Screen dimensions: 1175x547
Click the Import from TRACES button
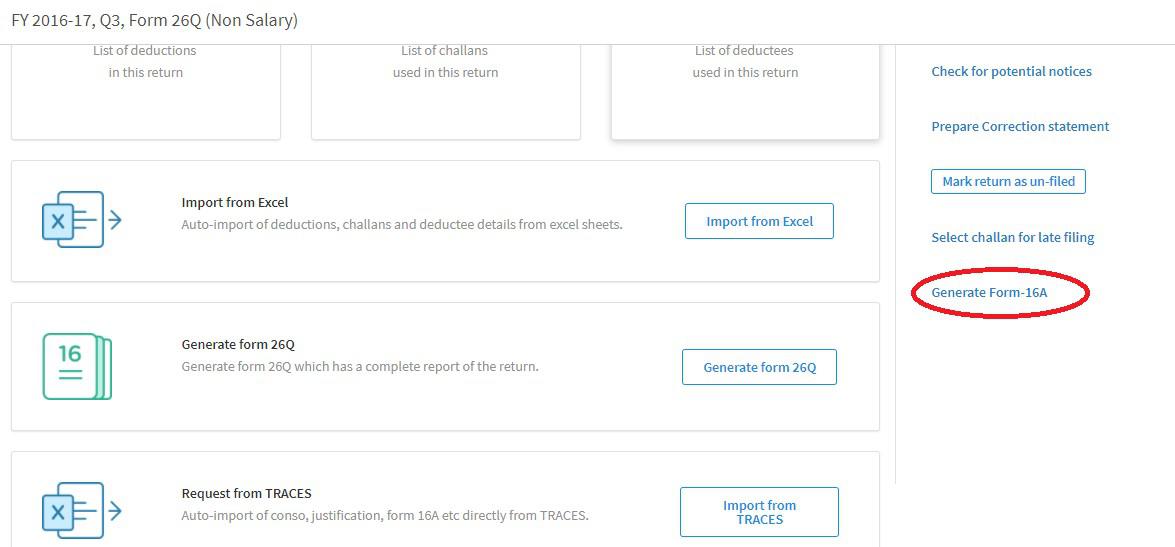tap(759, 513)
